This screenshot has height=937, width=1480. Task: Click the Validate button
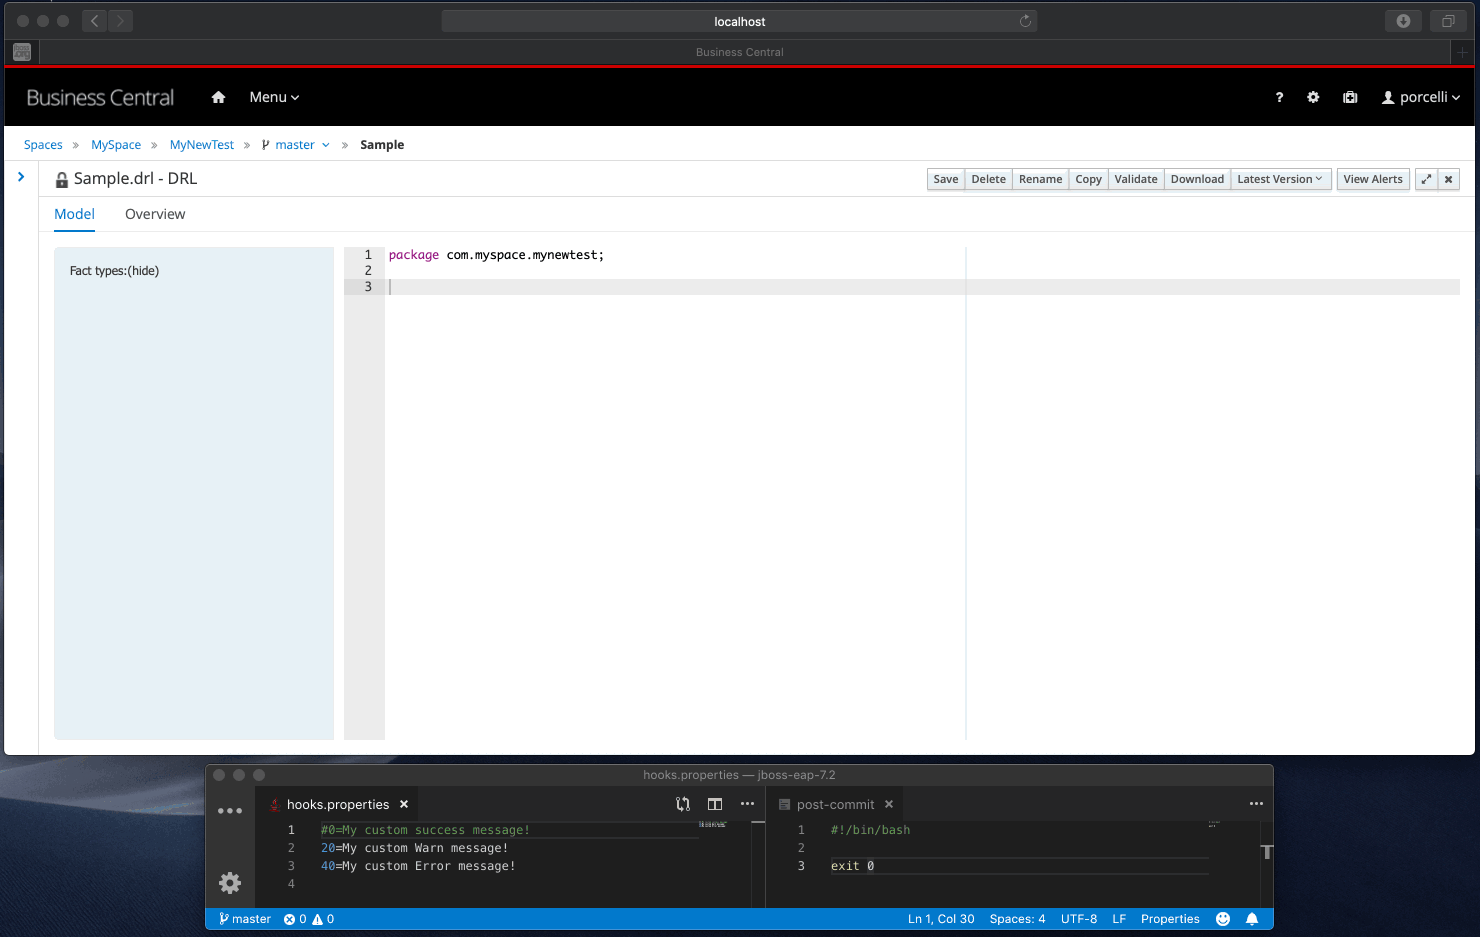click(1135, 179)
